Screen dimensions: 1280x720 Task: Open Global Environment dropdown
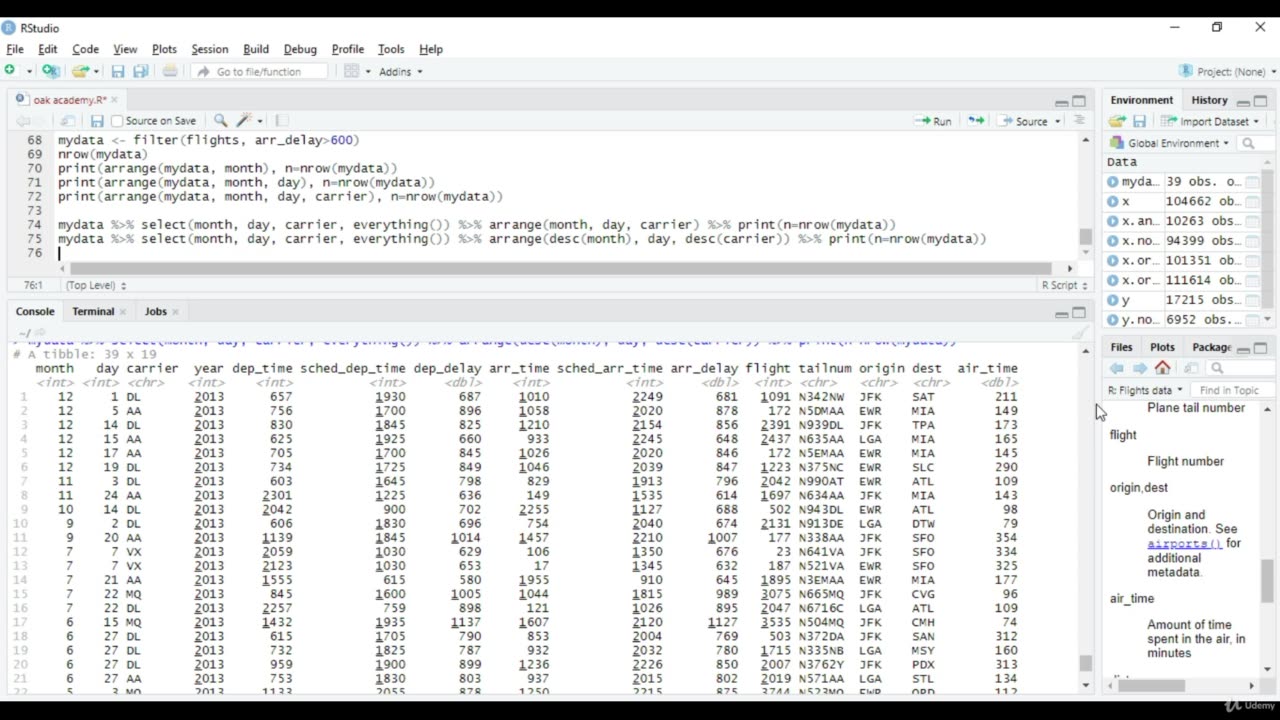1170,143
